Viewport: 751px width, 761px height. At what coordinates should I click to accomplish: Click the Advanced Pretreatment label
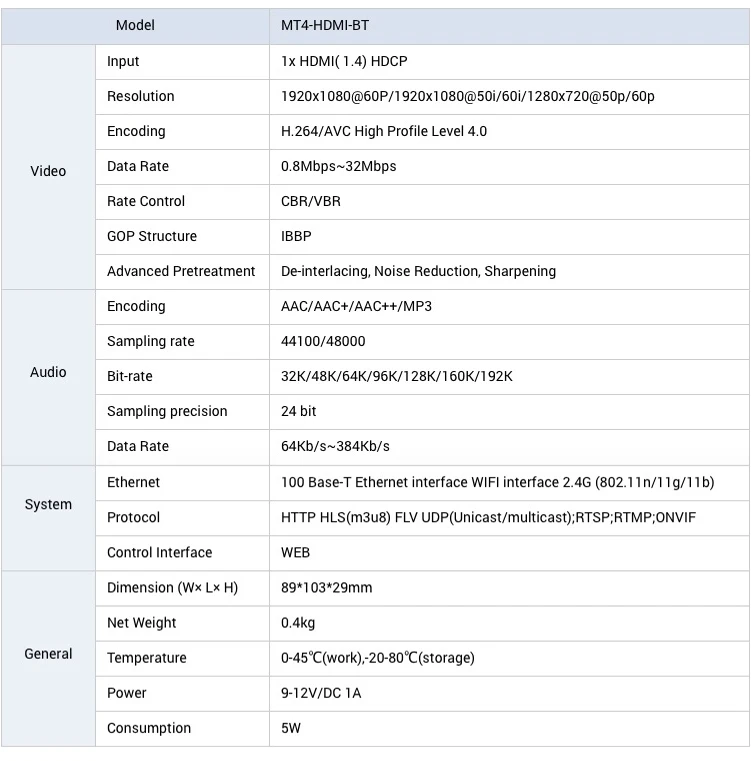[181, 271]
